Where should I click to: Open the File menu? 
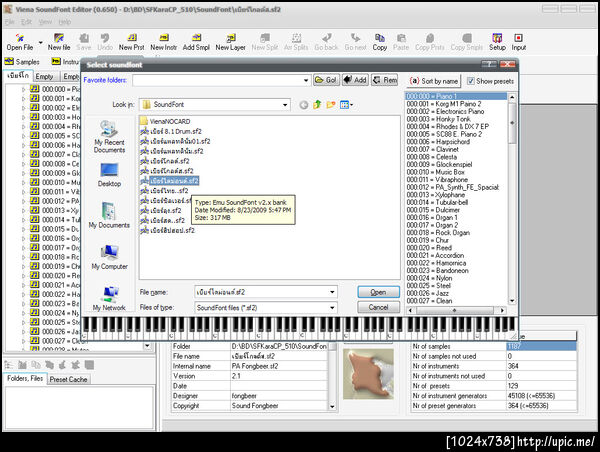[x=9, y=22]
